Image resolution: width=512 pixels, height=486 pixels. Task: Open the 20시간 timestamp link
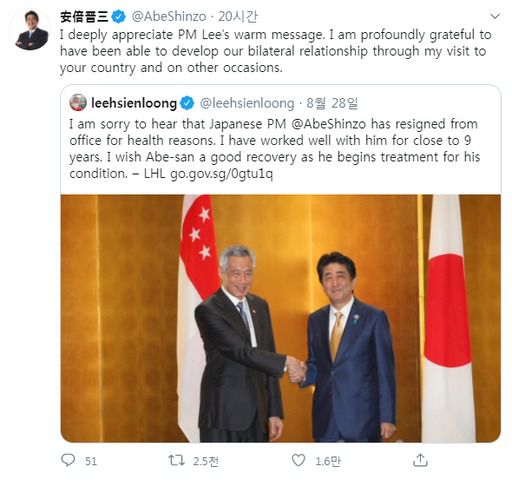pyautogui.click(x=238, y=17)
